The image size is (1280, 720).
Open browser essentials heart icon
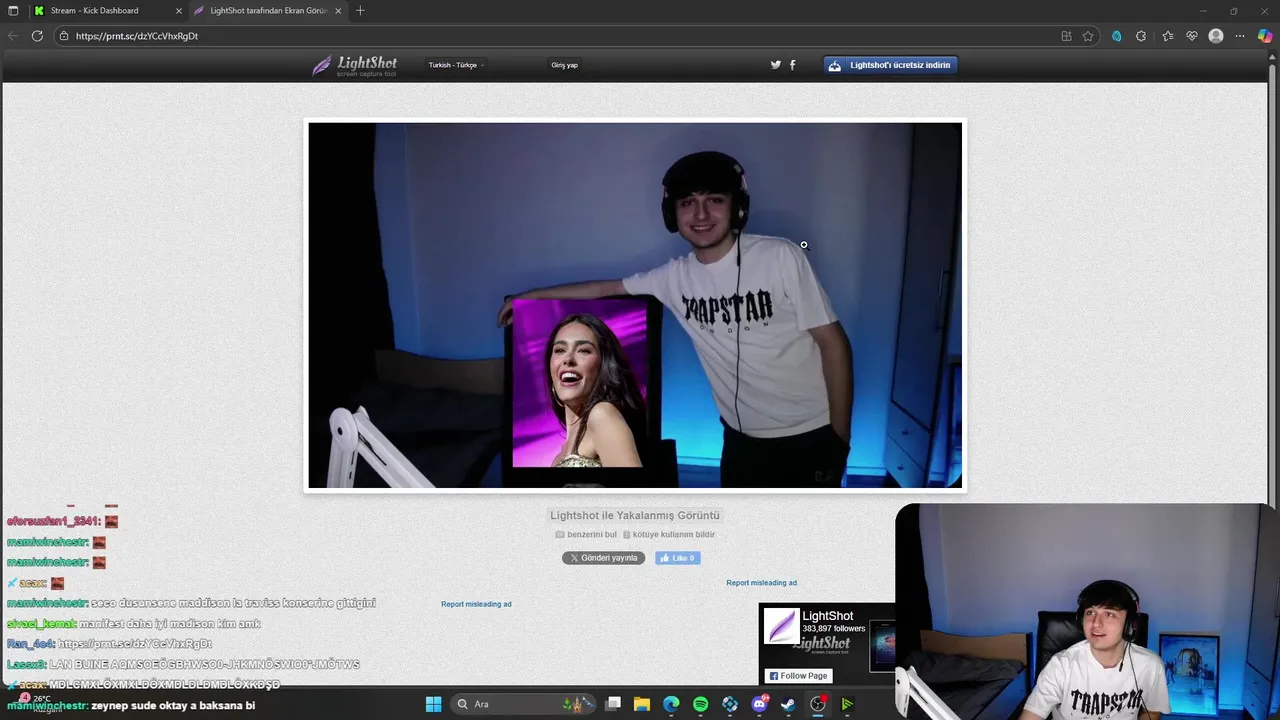coord(1191,36)
